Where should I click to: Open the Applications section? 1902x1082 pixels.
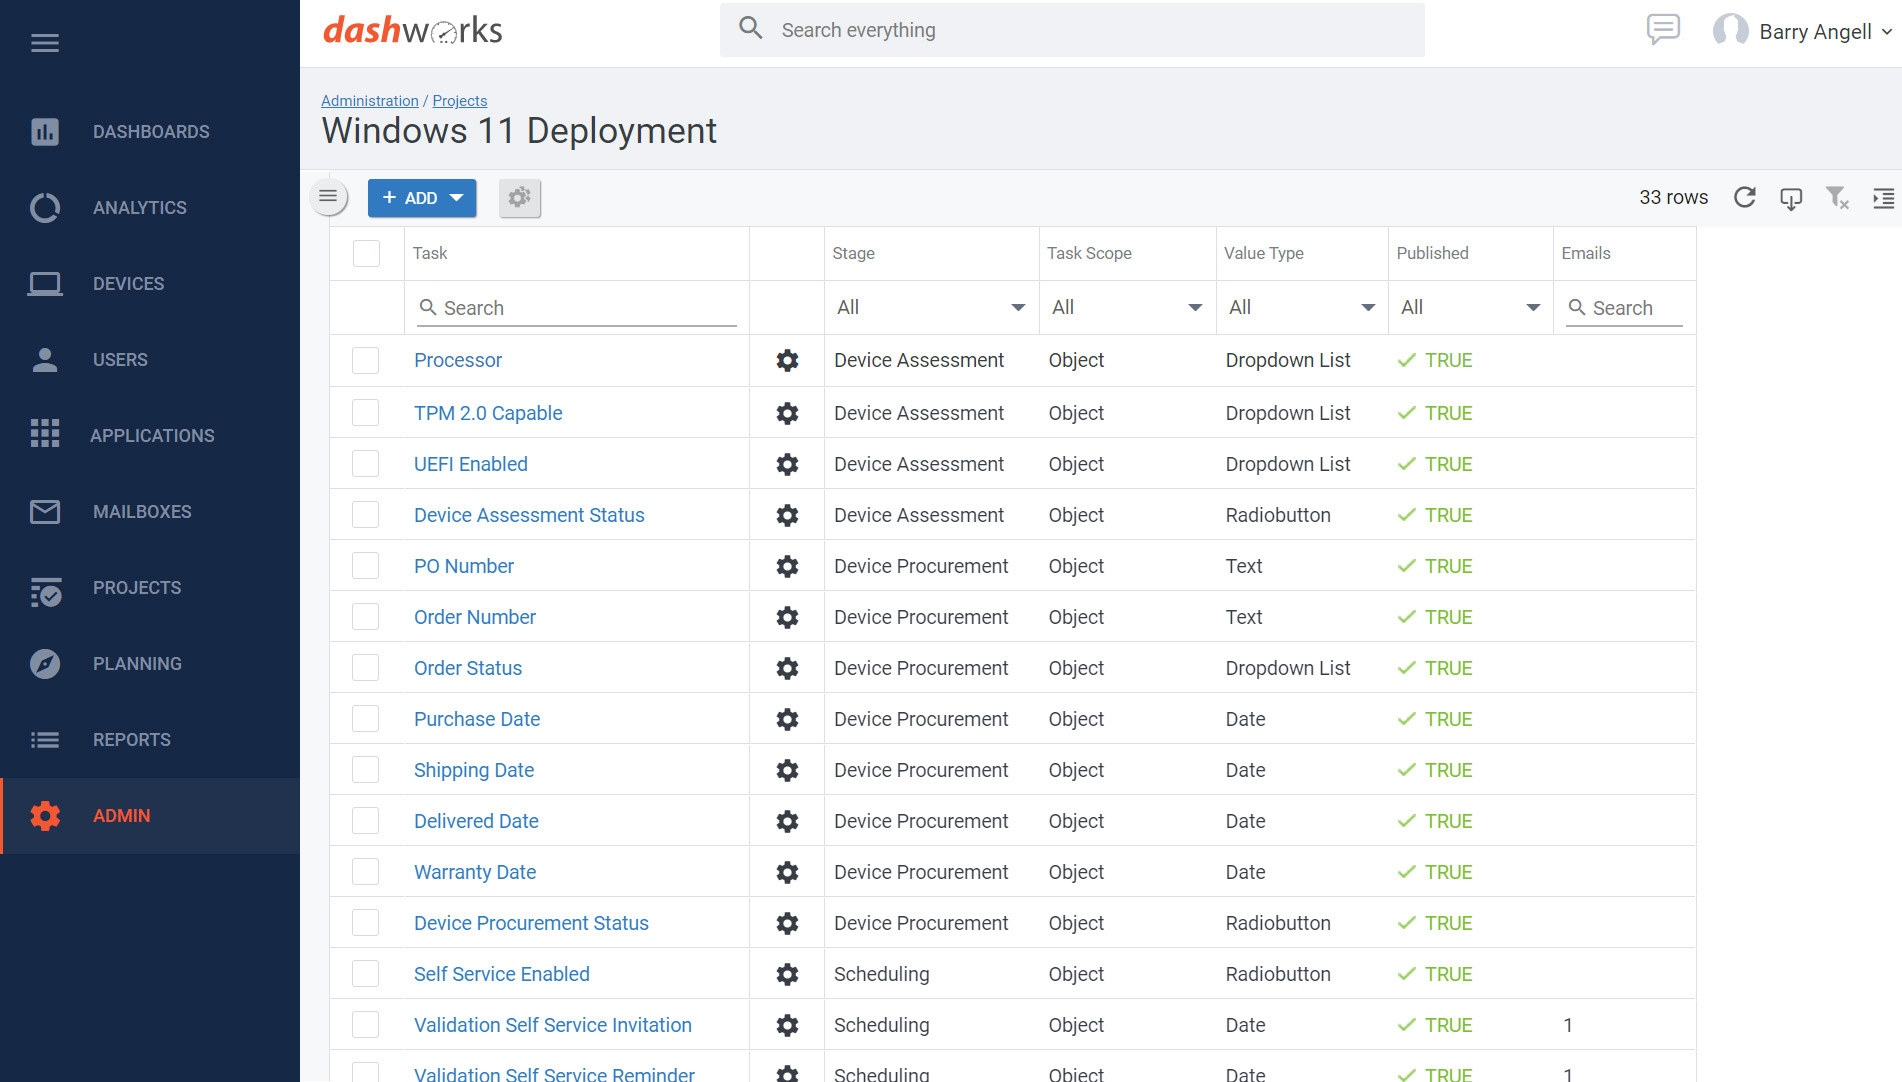coord(150,436)
